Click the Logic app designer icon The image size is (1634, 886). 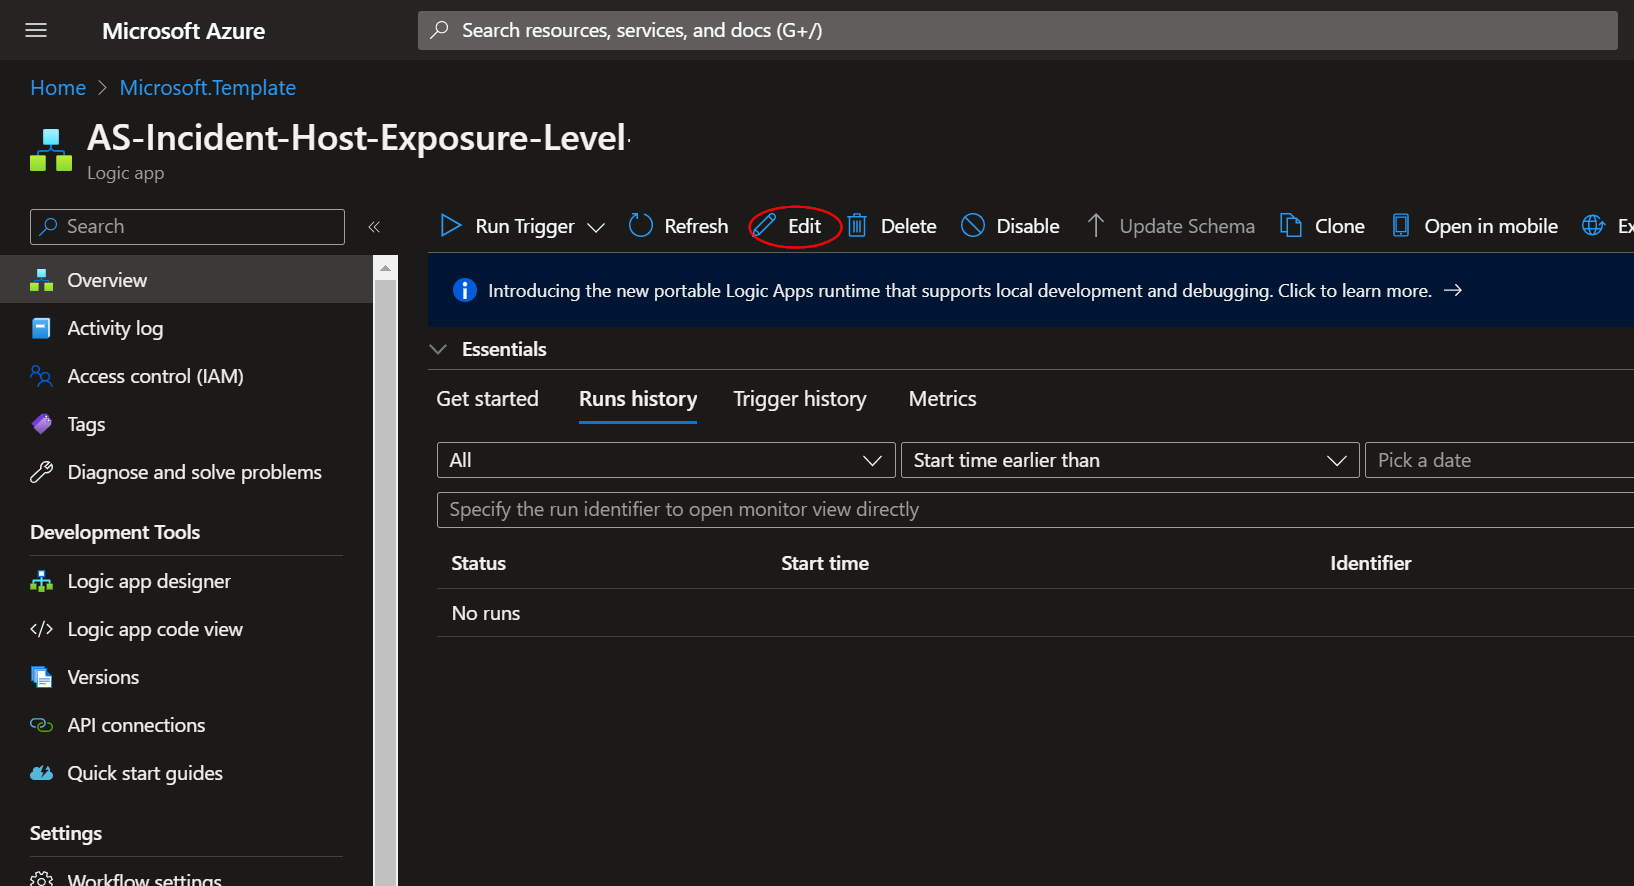(41, 581)
